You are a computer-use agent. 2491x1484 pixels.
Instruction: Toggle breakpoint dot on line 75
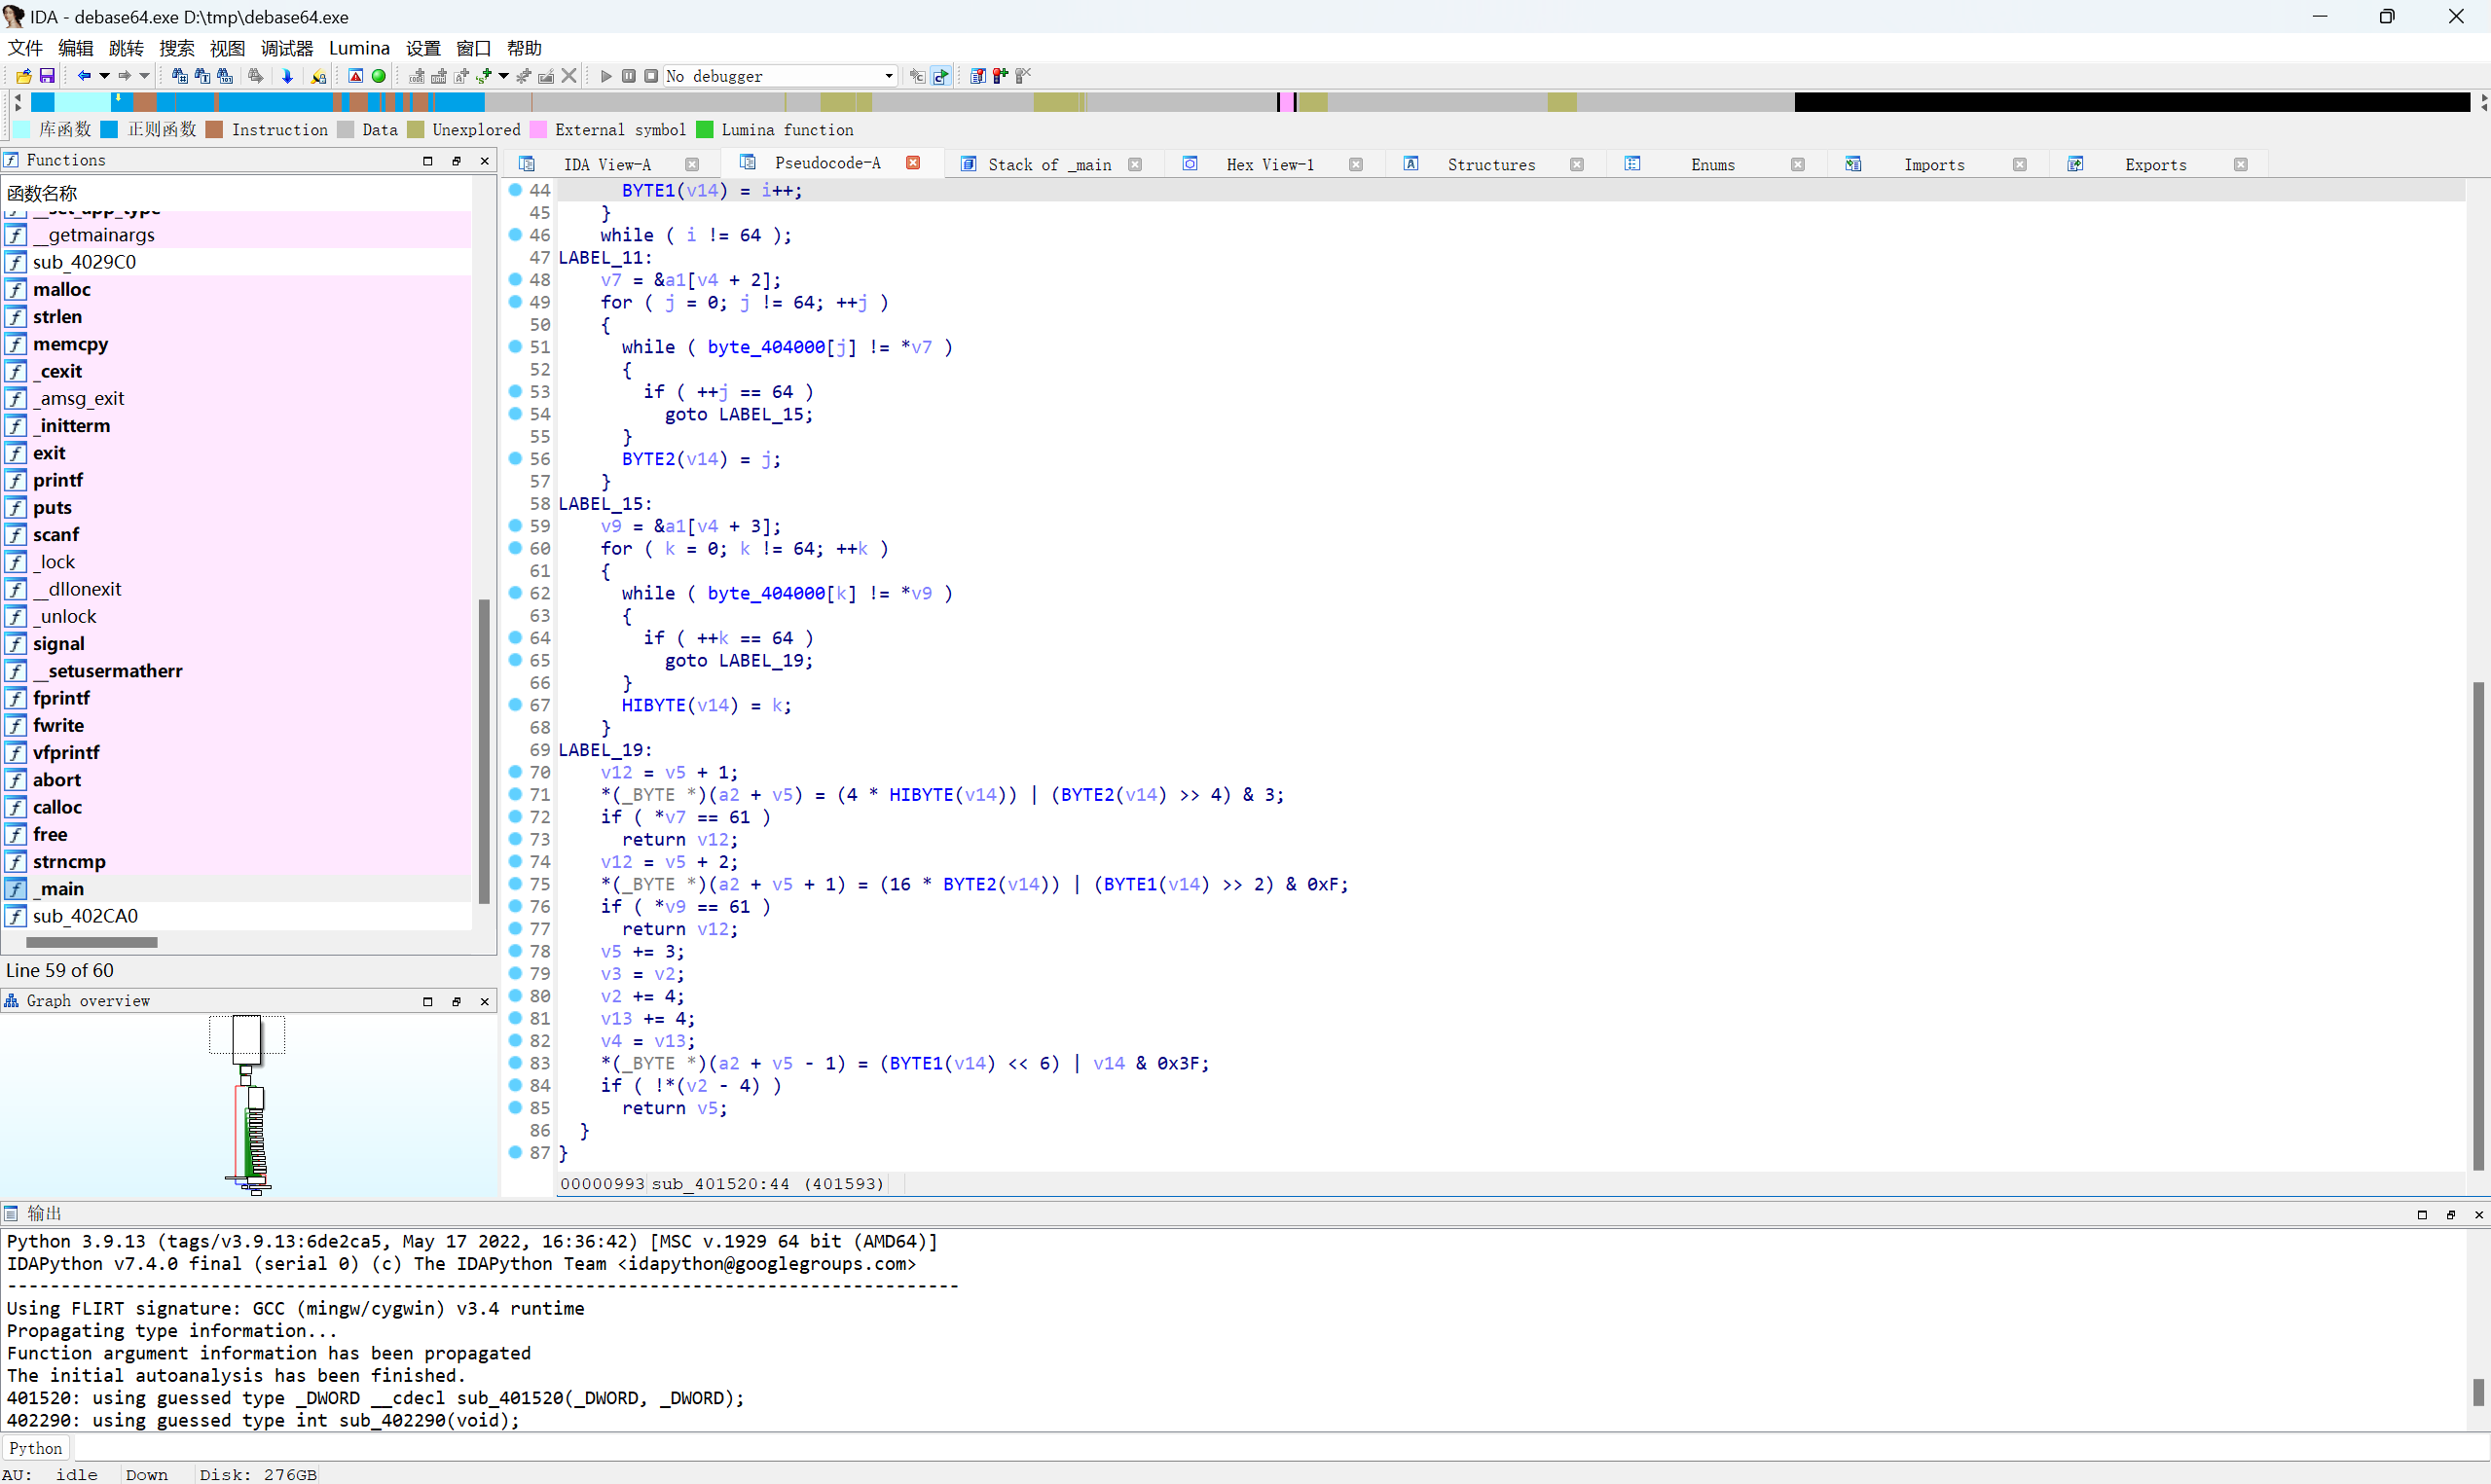coord(515,883)
